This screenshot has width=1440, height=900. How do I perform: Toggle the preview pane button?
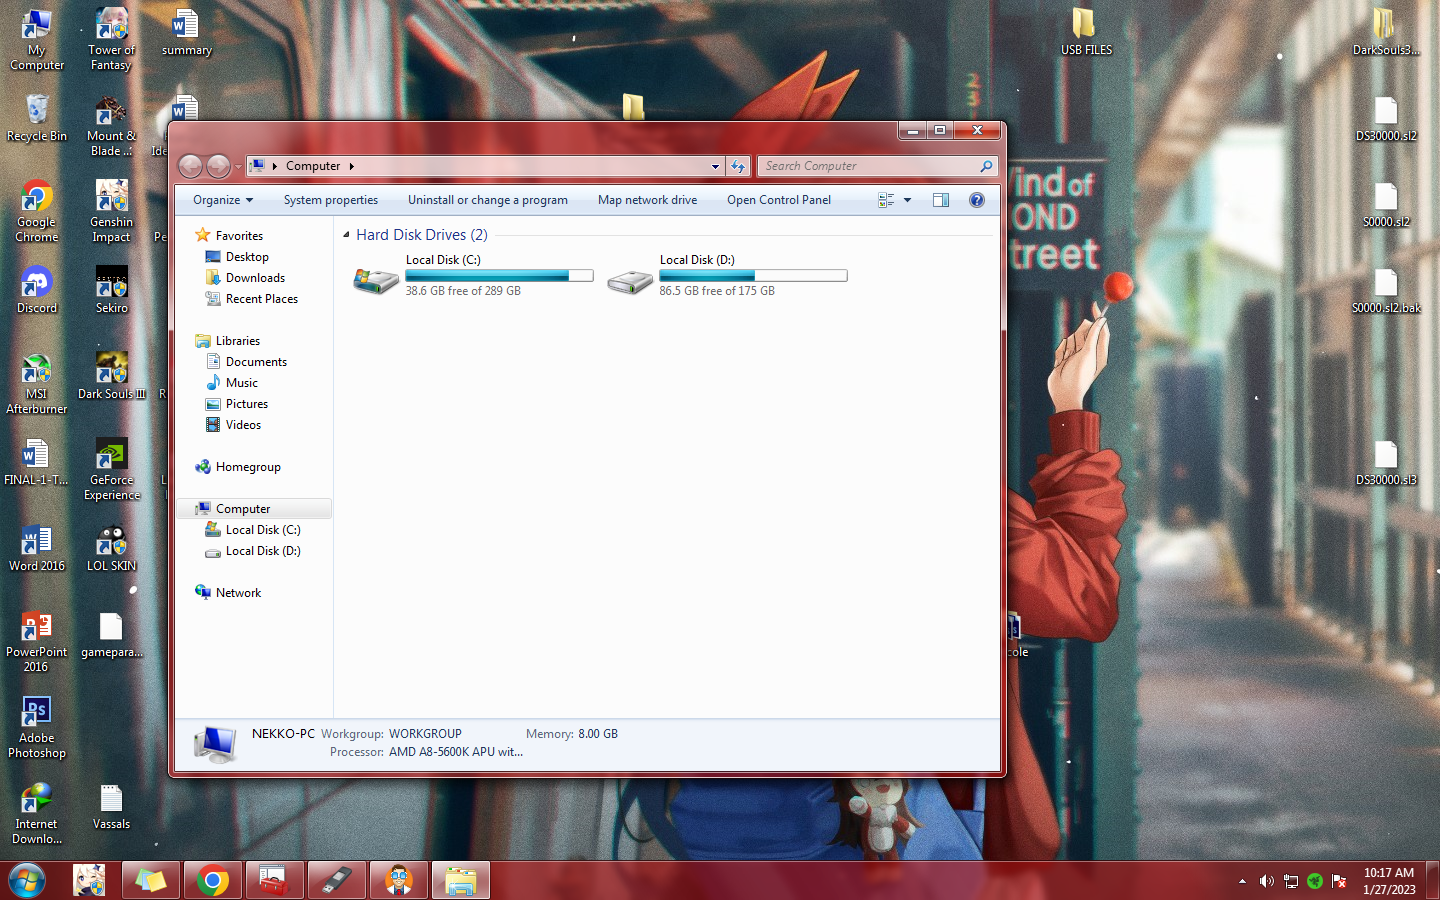pos(941,200)
